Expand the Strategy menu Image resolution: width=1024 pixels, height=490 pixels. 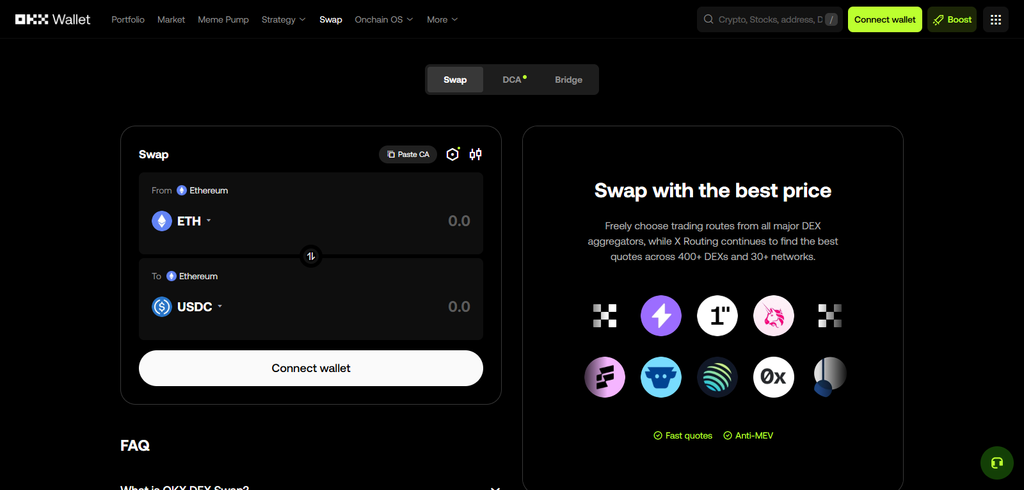[x=283, y=20]
